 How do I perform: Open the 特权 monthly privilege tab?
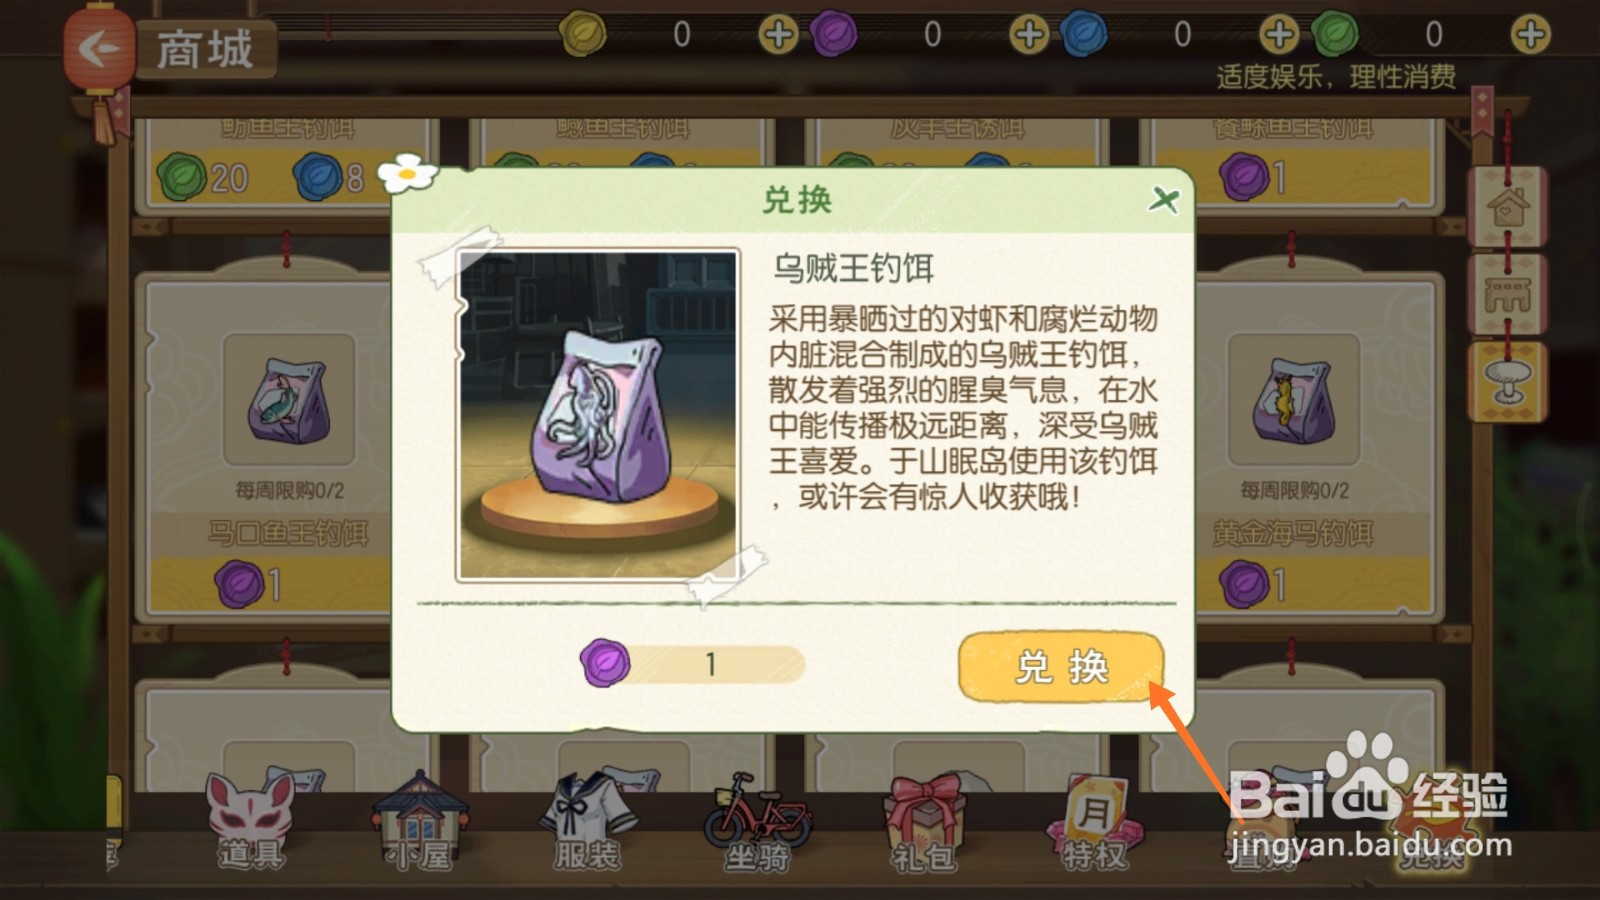coord(1093,822)
